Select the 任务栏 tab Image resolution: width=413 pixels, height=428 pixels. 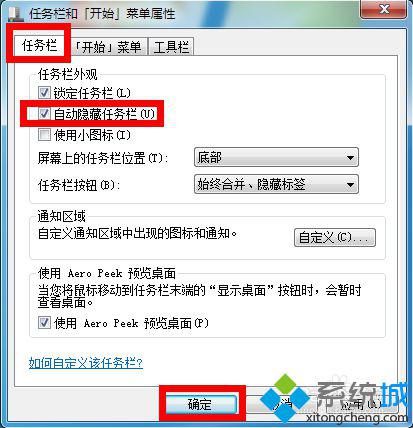click(x=39, y=45)
